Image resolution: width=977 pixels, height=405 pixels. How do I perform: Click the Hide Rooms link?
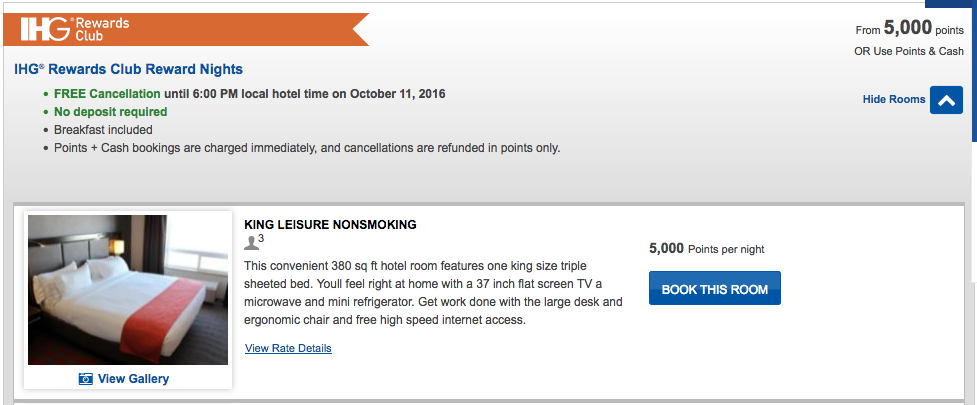(x=893, y=100)
